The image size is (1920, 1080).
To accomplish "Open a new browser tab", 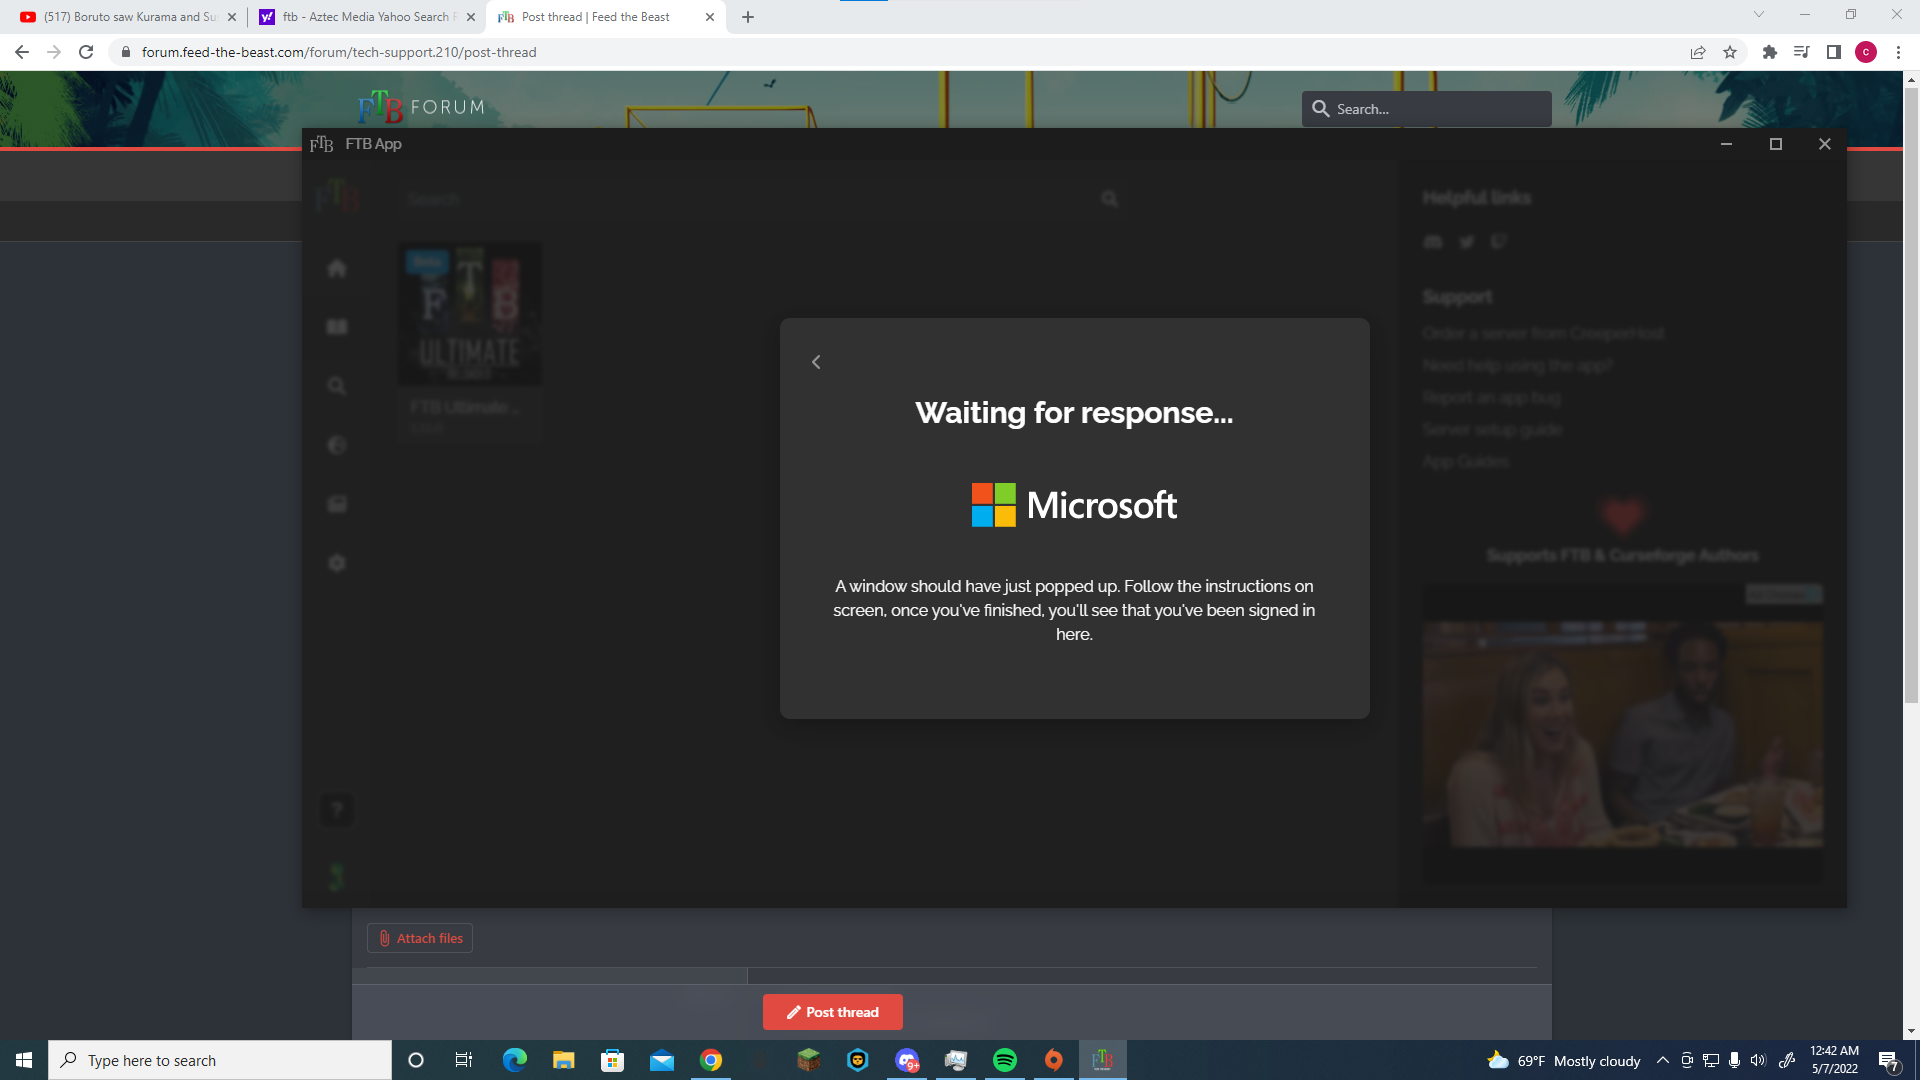I will coord(748,17).
